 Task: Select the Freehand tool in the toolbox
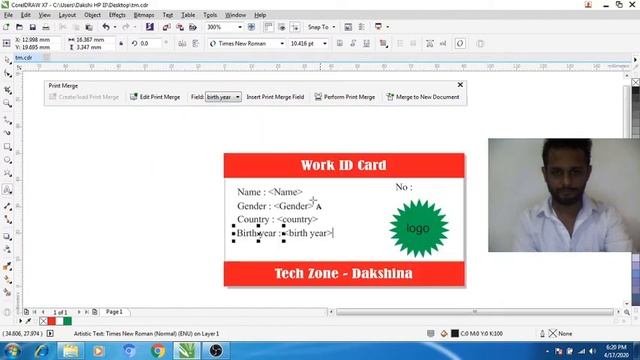coord(7,120)
